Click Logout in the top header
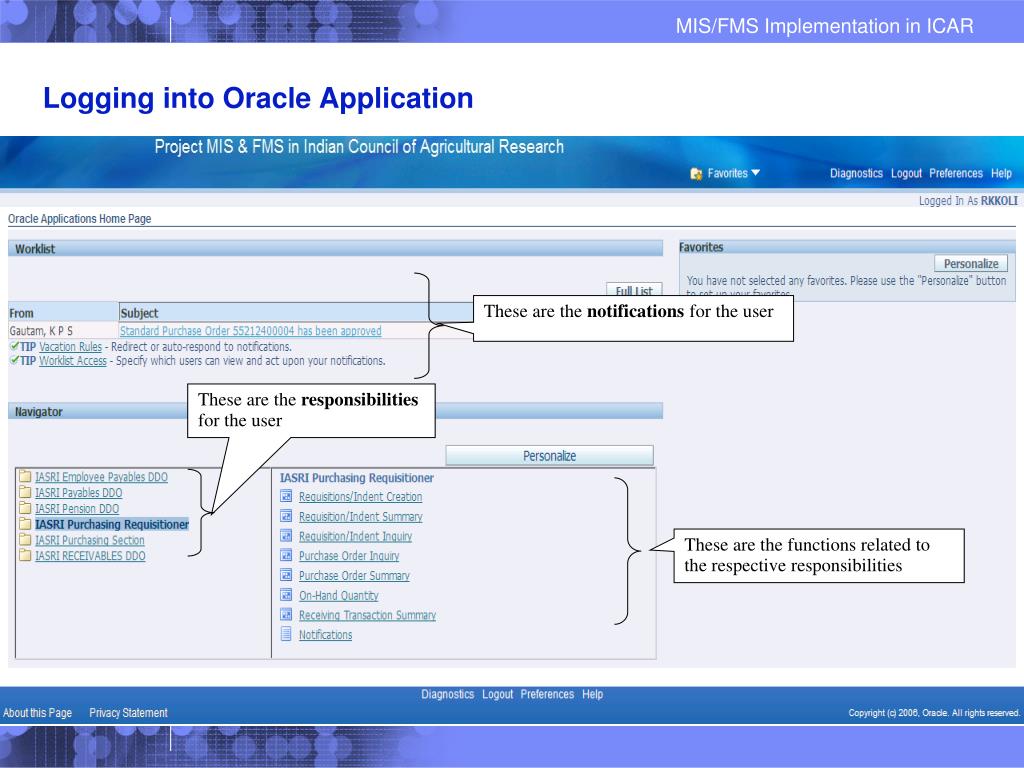The height and width of the screenshot is (768, 1024). [905, 174]
